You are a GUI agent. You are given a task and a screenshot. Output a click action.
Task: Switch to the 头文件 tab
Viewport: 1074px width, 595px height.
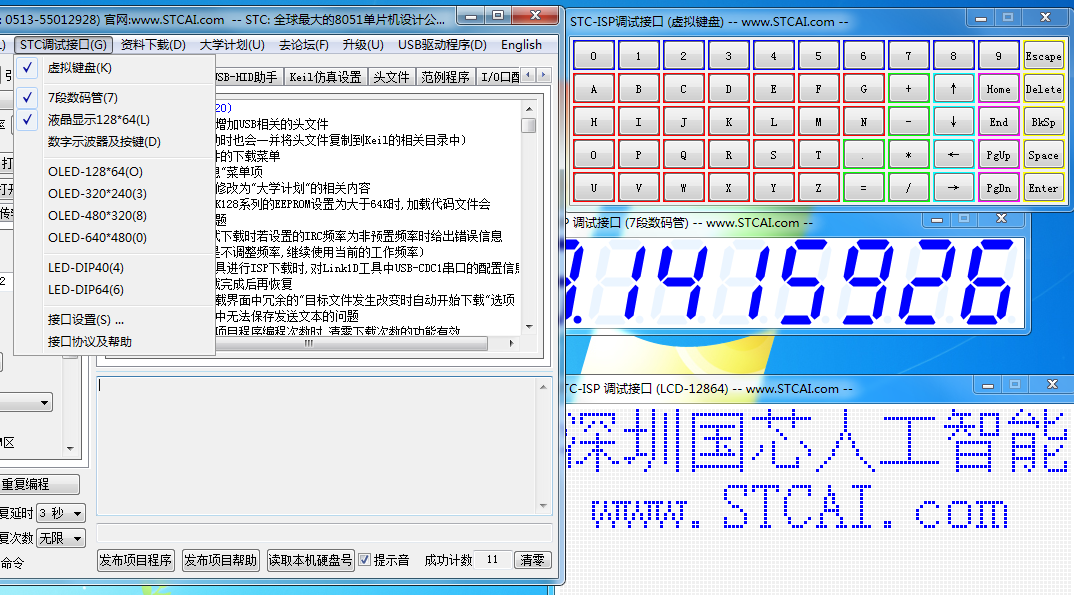point(391,77)
